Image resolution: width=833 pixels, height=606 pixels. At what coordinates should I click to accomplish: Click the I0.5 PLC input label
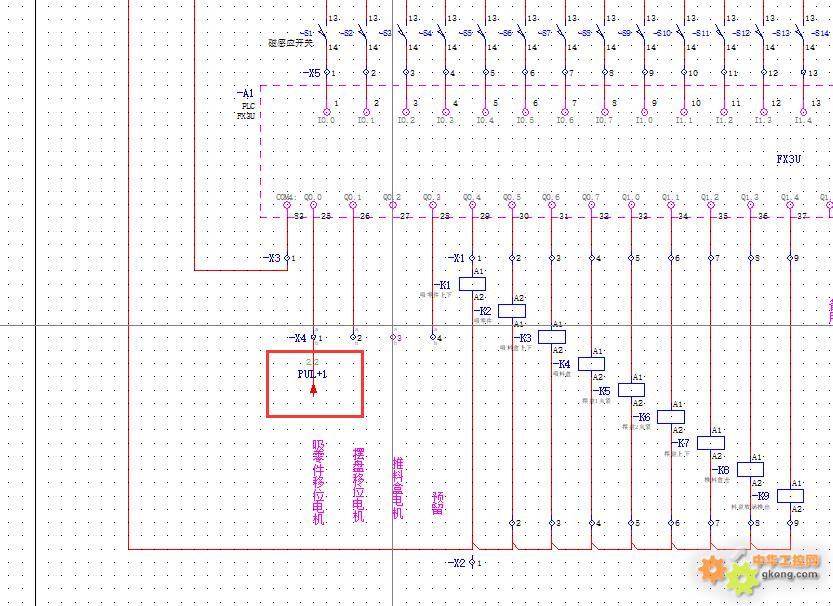tap(525, 121)
